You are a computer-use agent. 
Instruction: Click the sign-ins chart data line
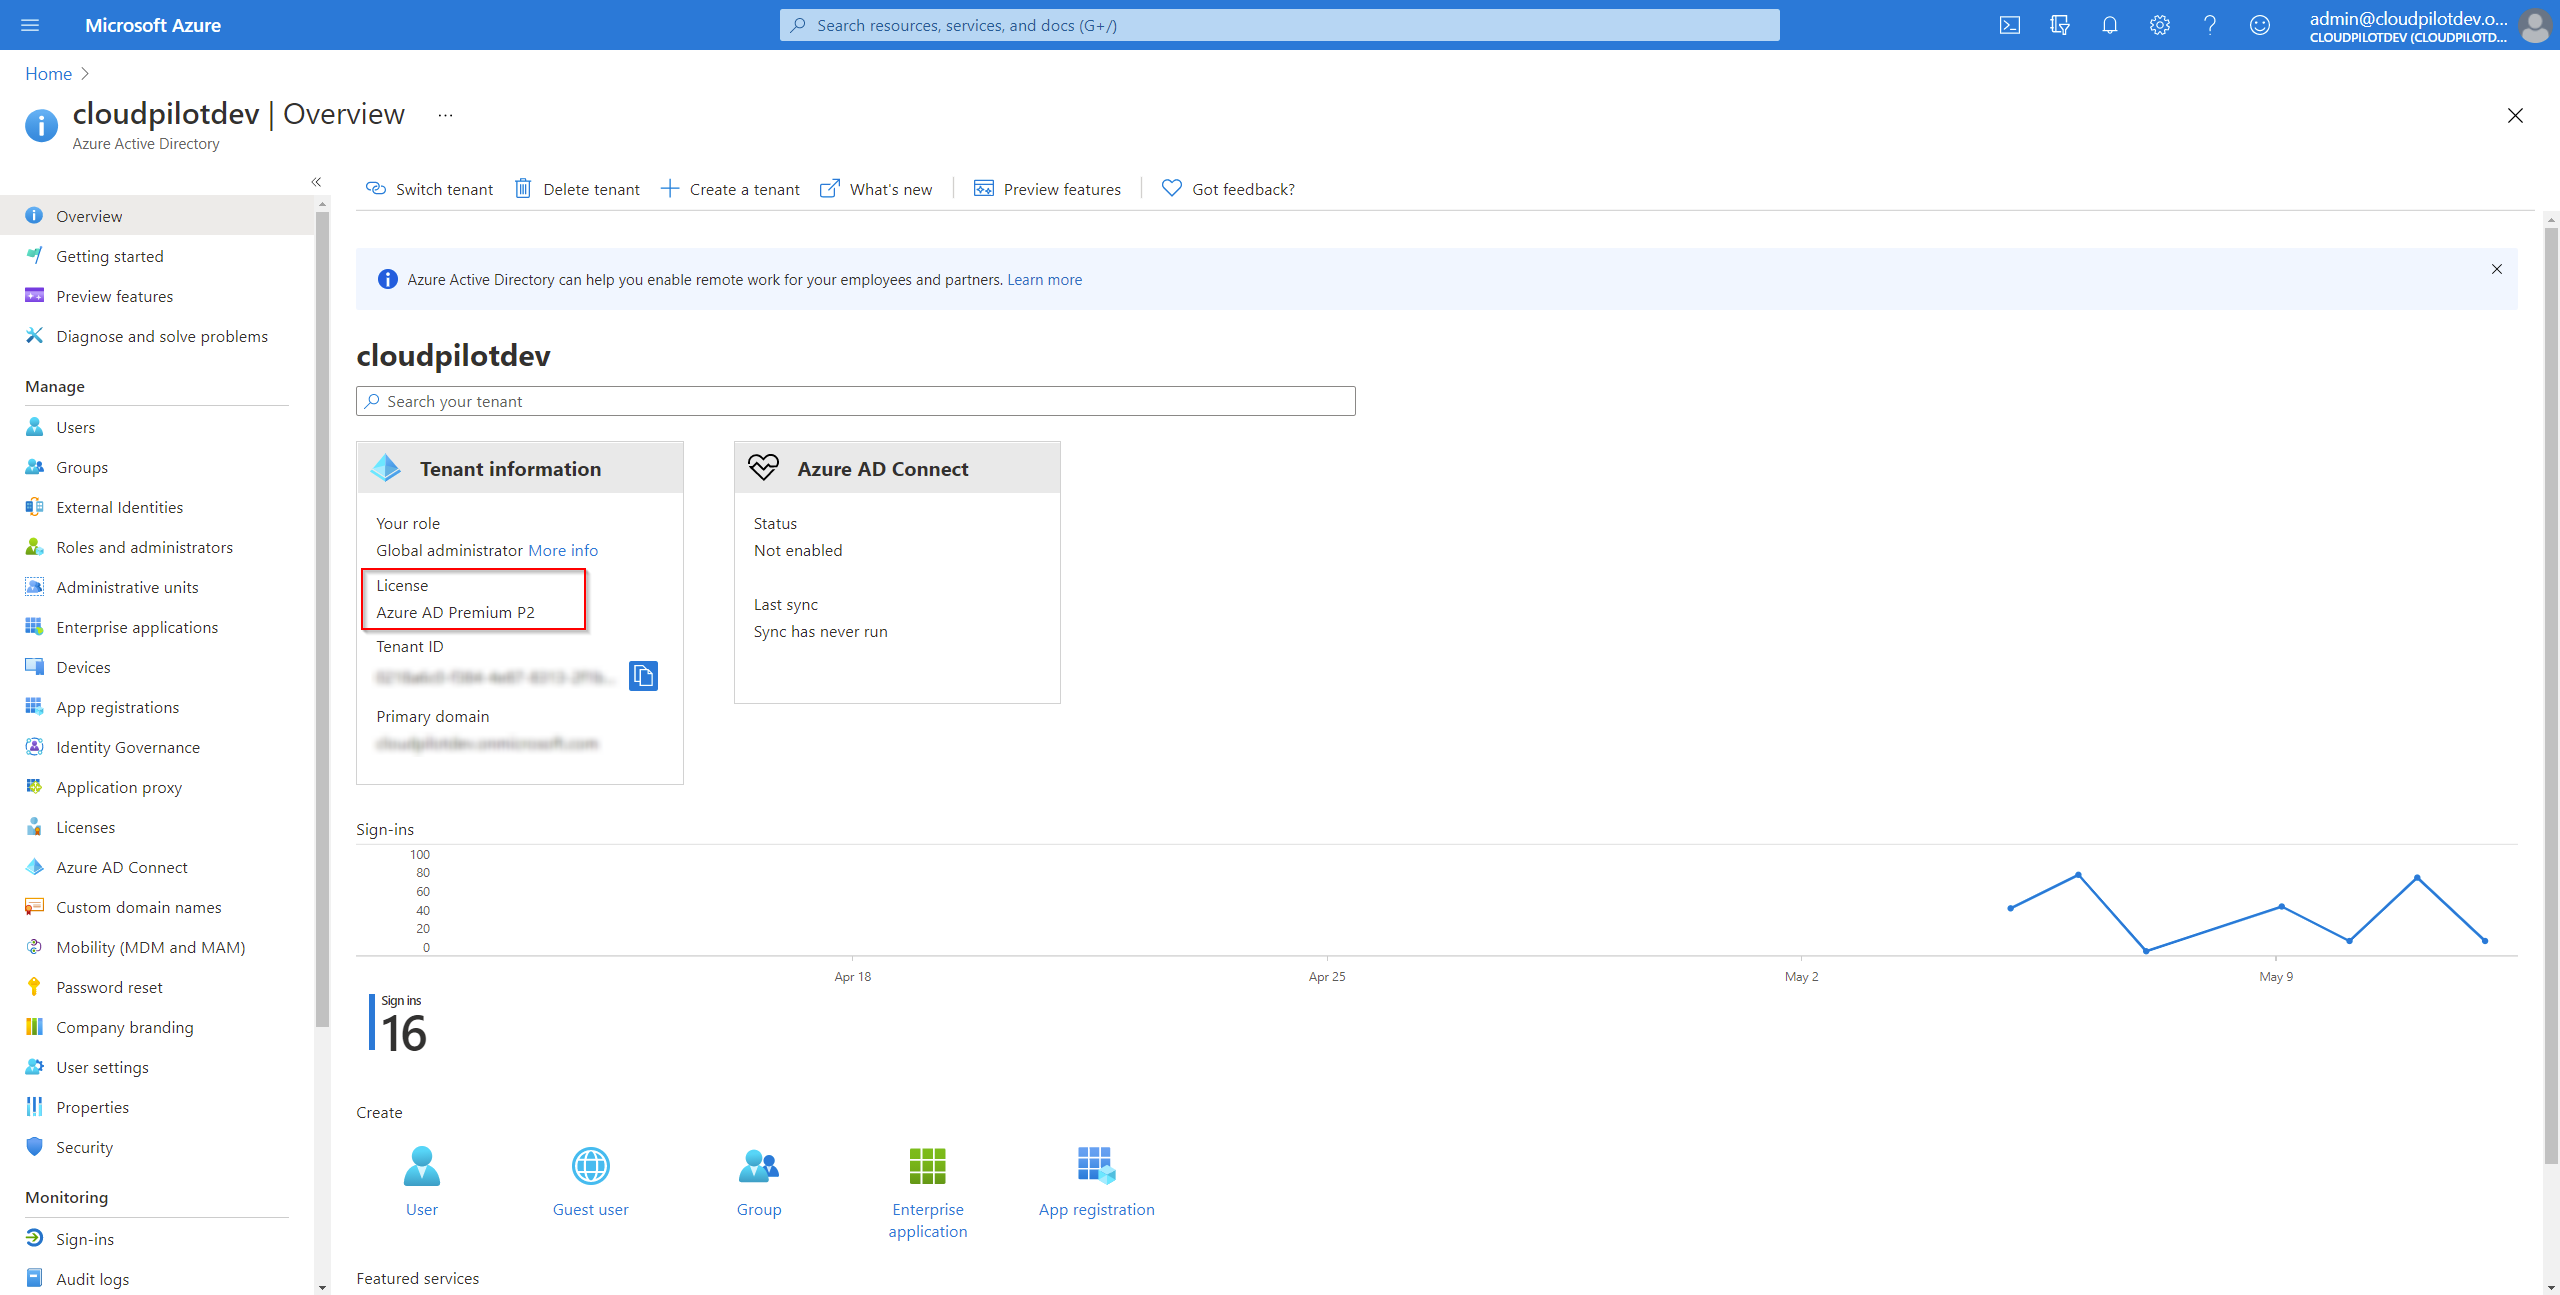click(x=2247, y=913)
